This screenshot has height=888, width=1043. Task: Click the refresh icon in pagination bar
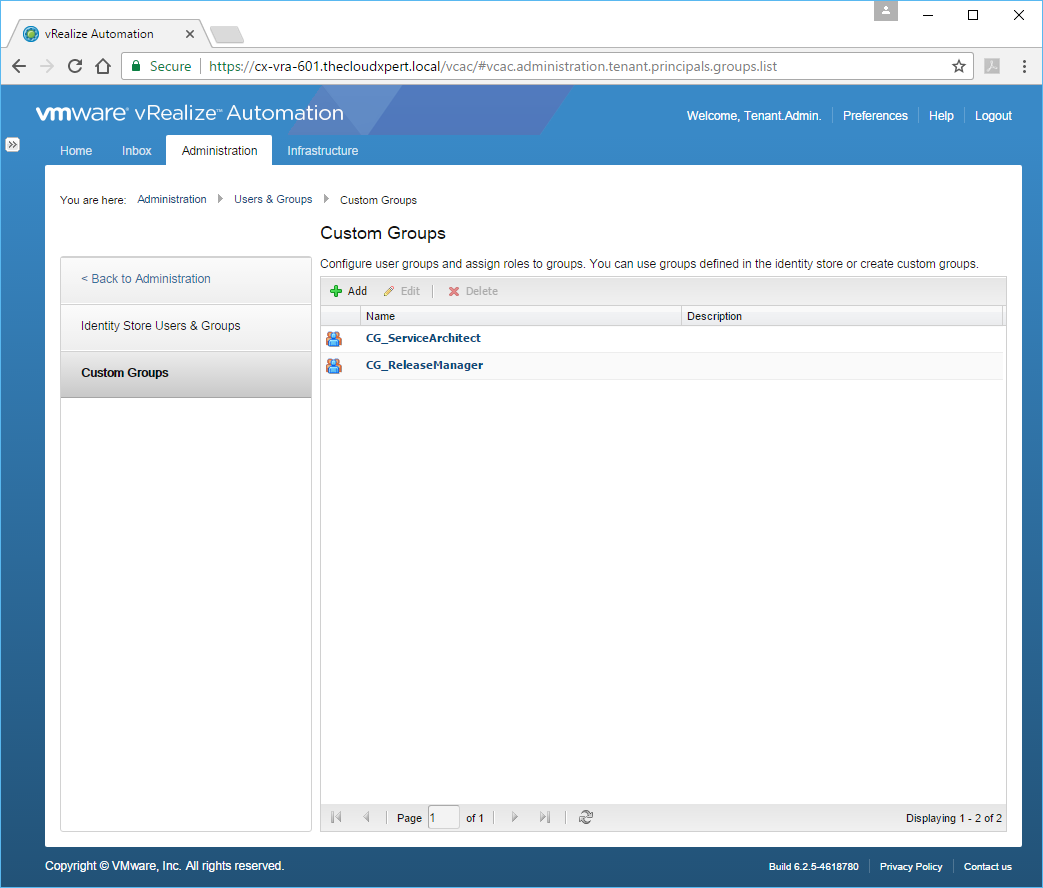pos(586,817)
